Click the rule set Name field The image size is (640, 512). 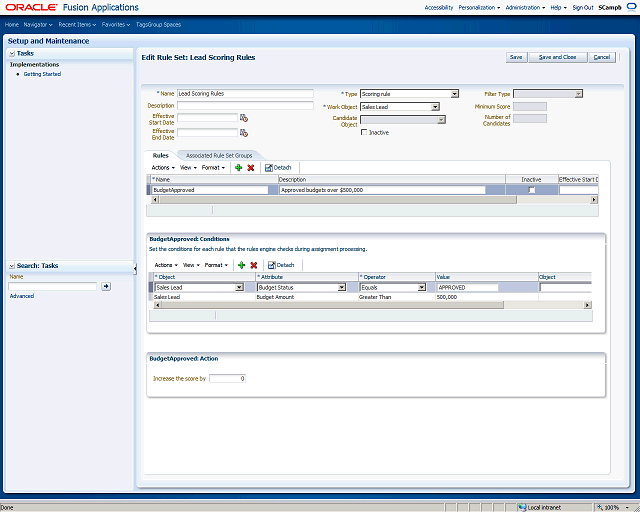coord(245,93)
